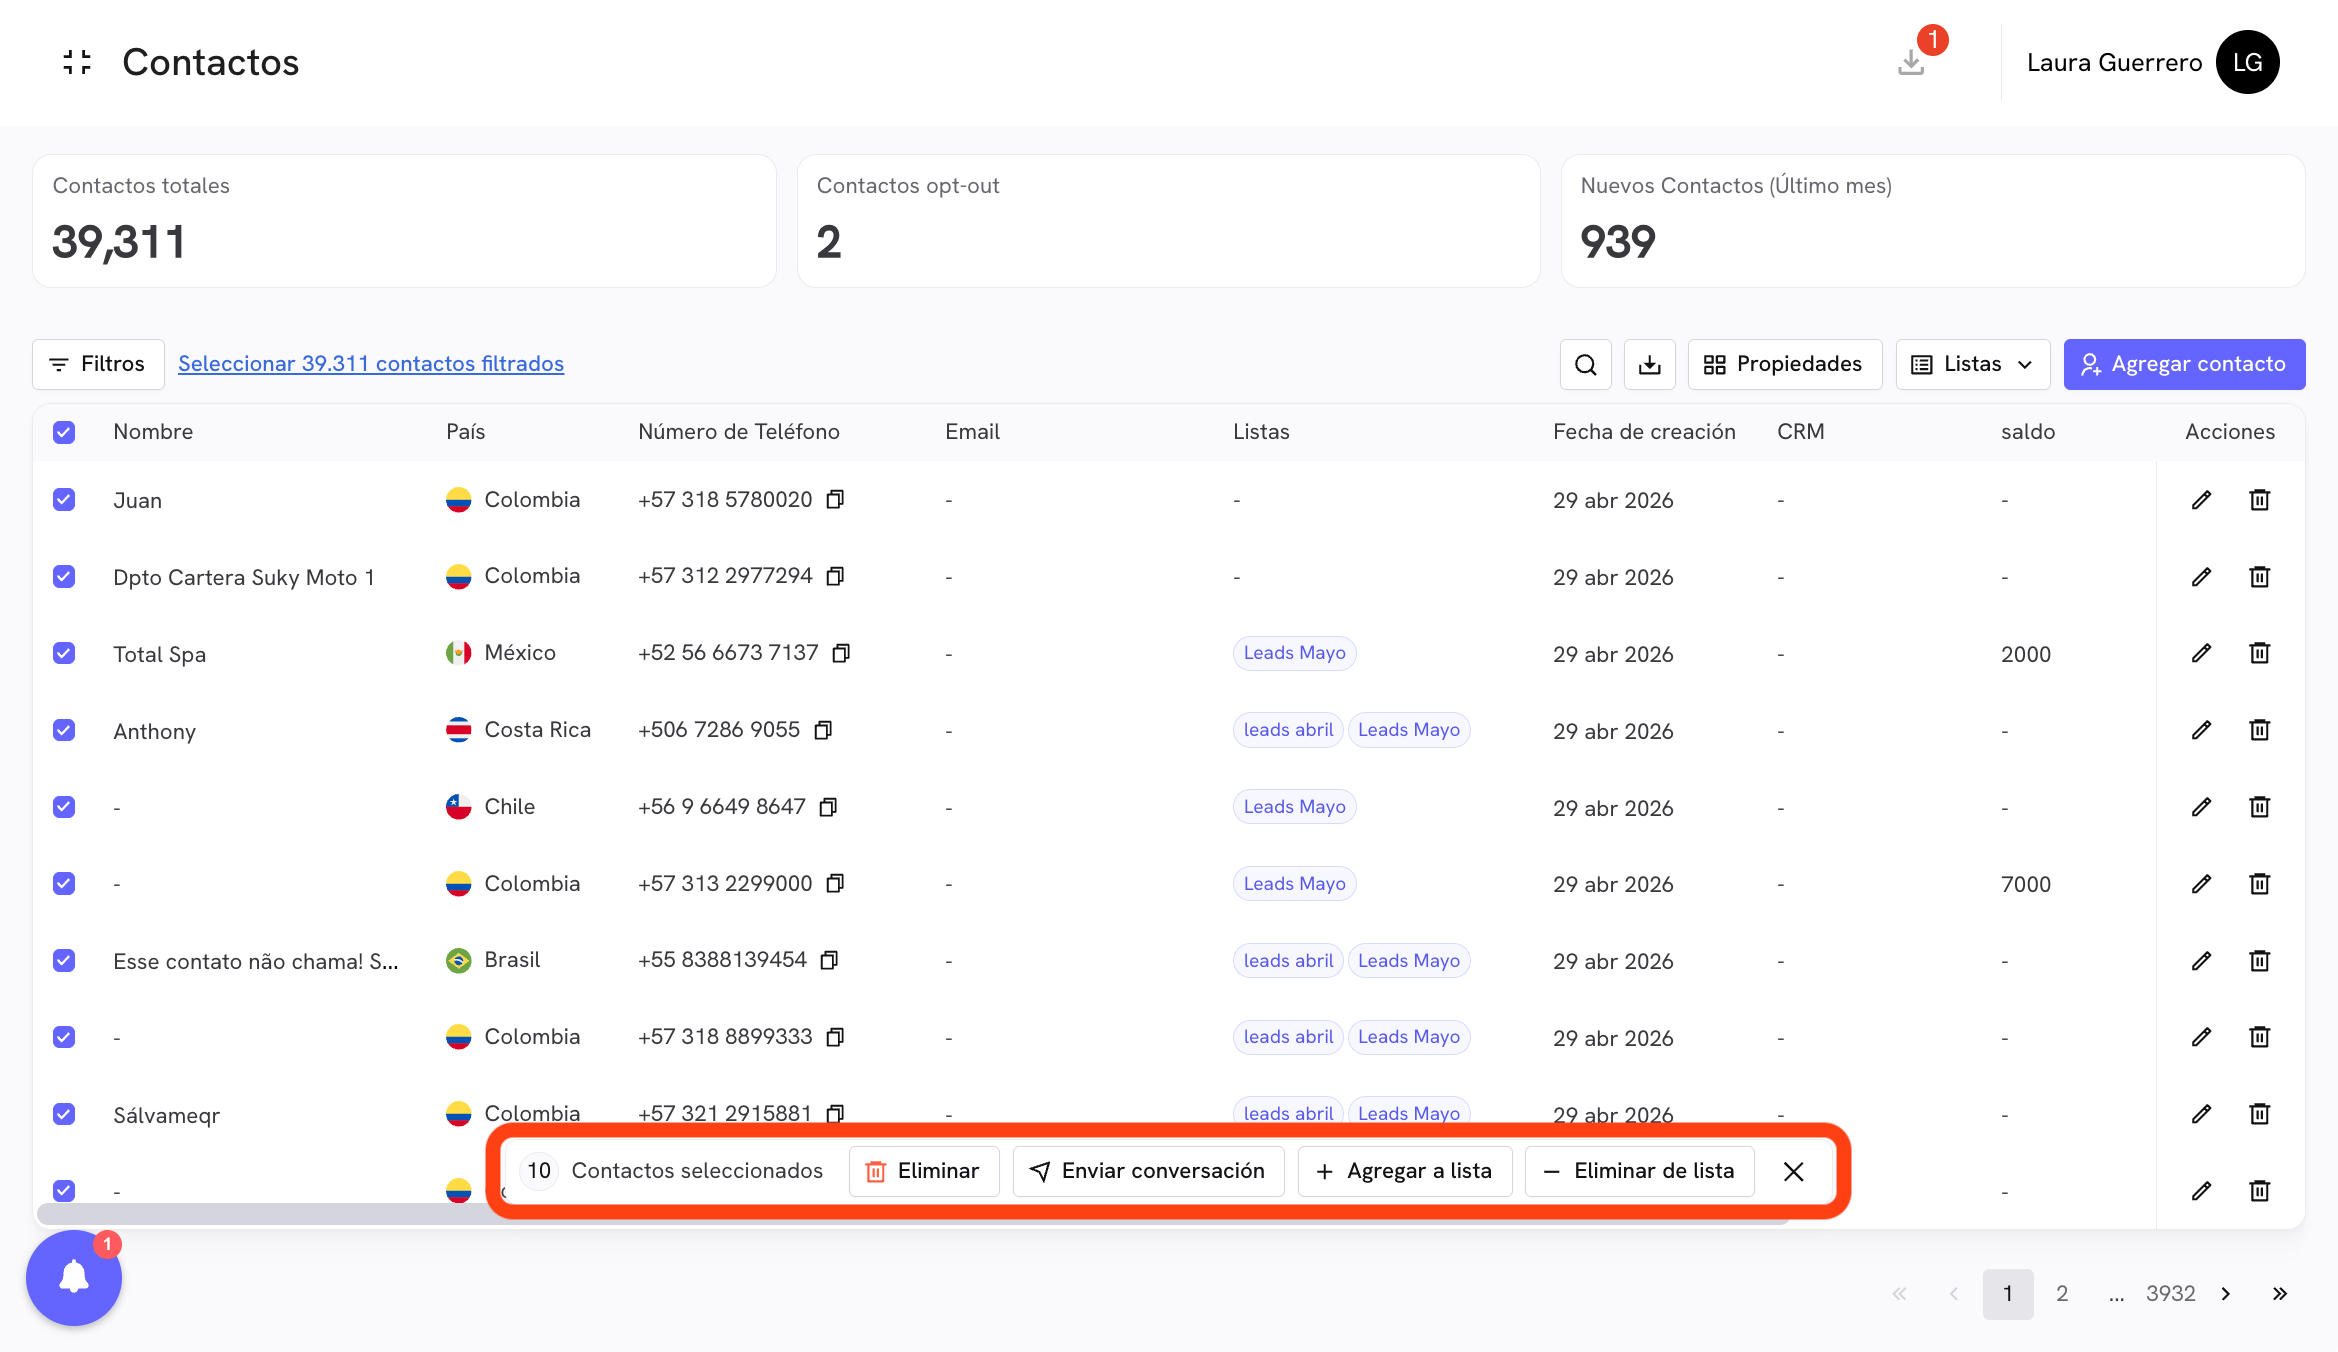Image resolution: width=2338 pixels, height=1352 pixels.
Task: Delete Anthony contact
Action: pyautogui.click(x=2259, y=730)
